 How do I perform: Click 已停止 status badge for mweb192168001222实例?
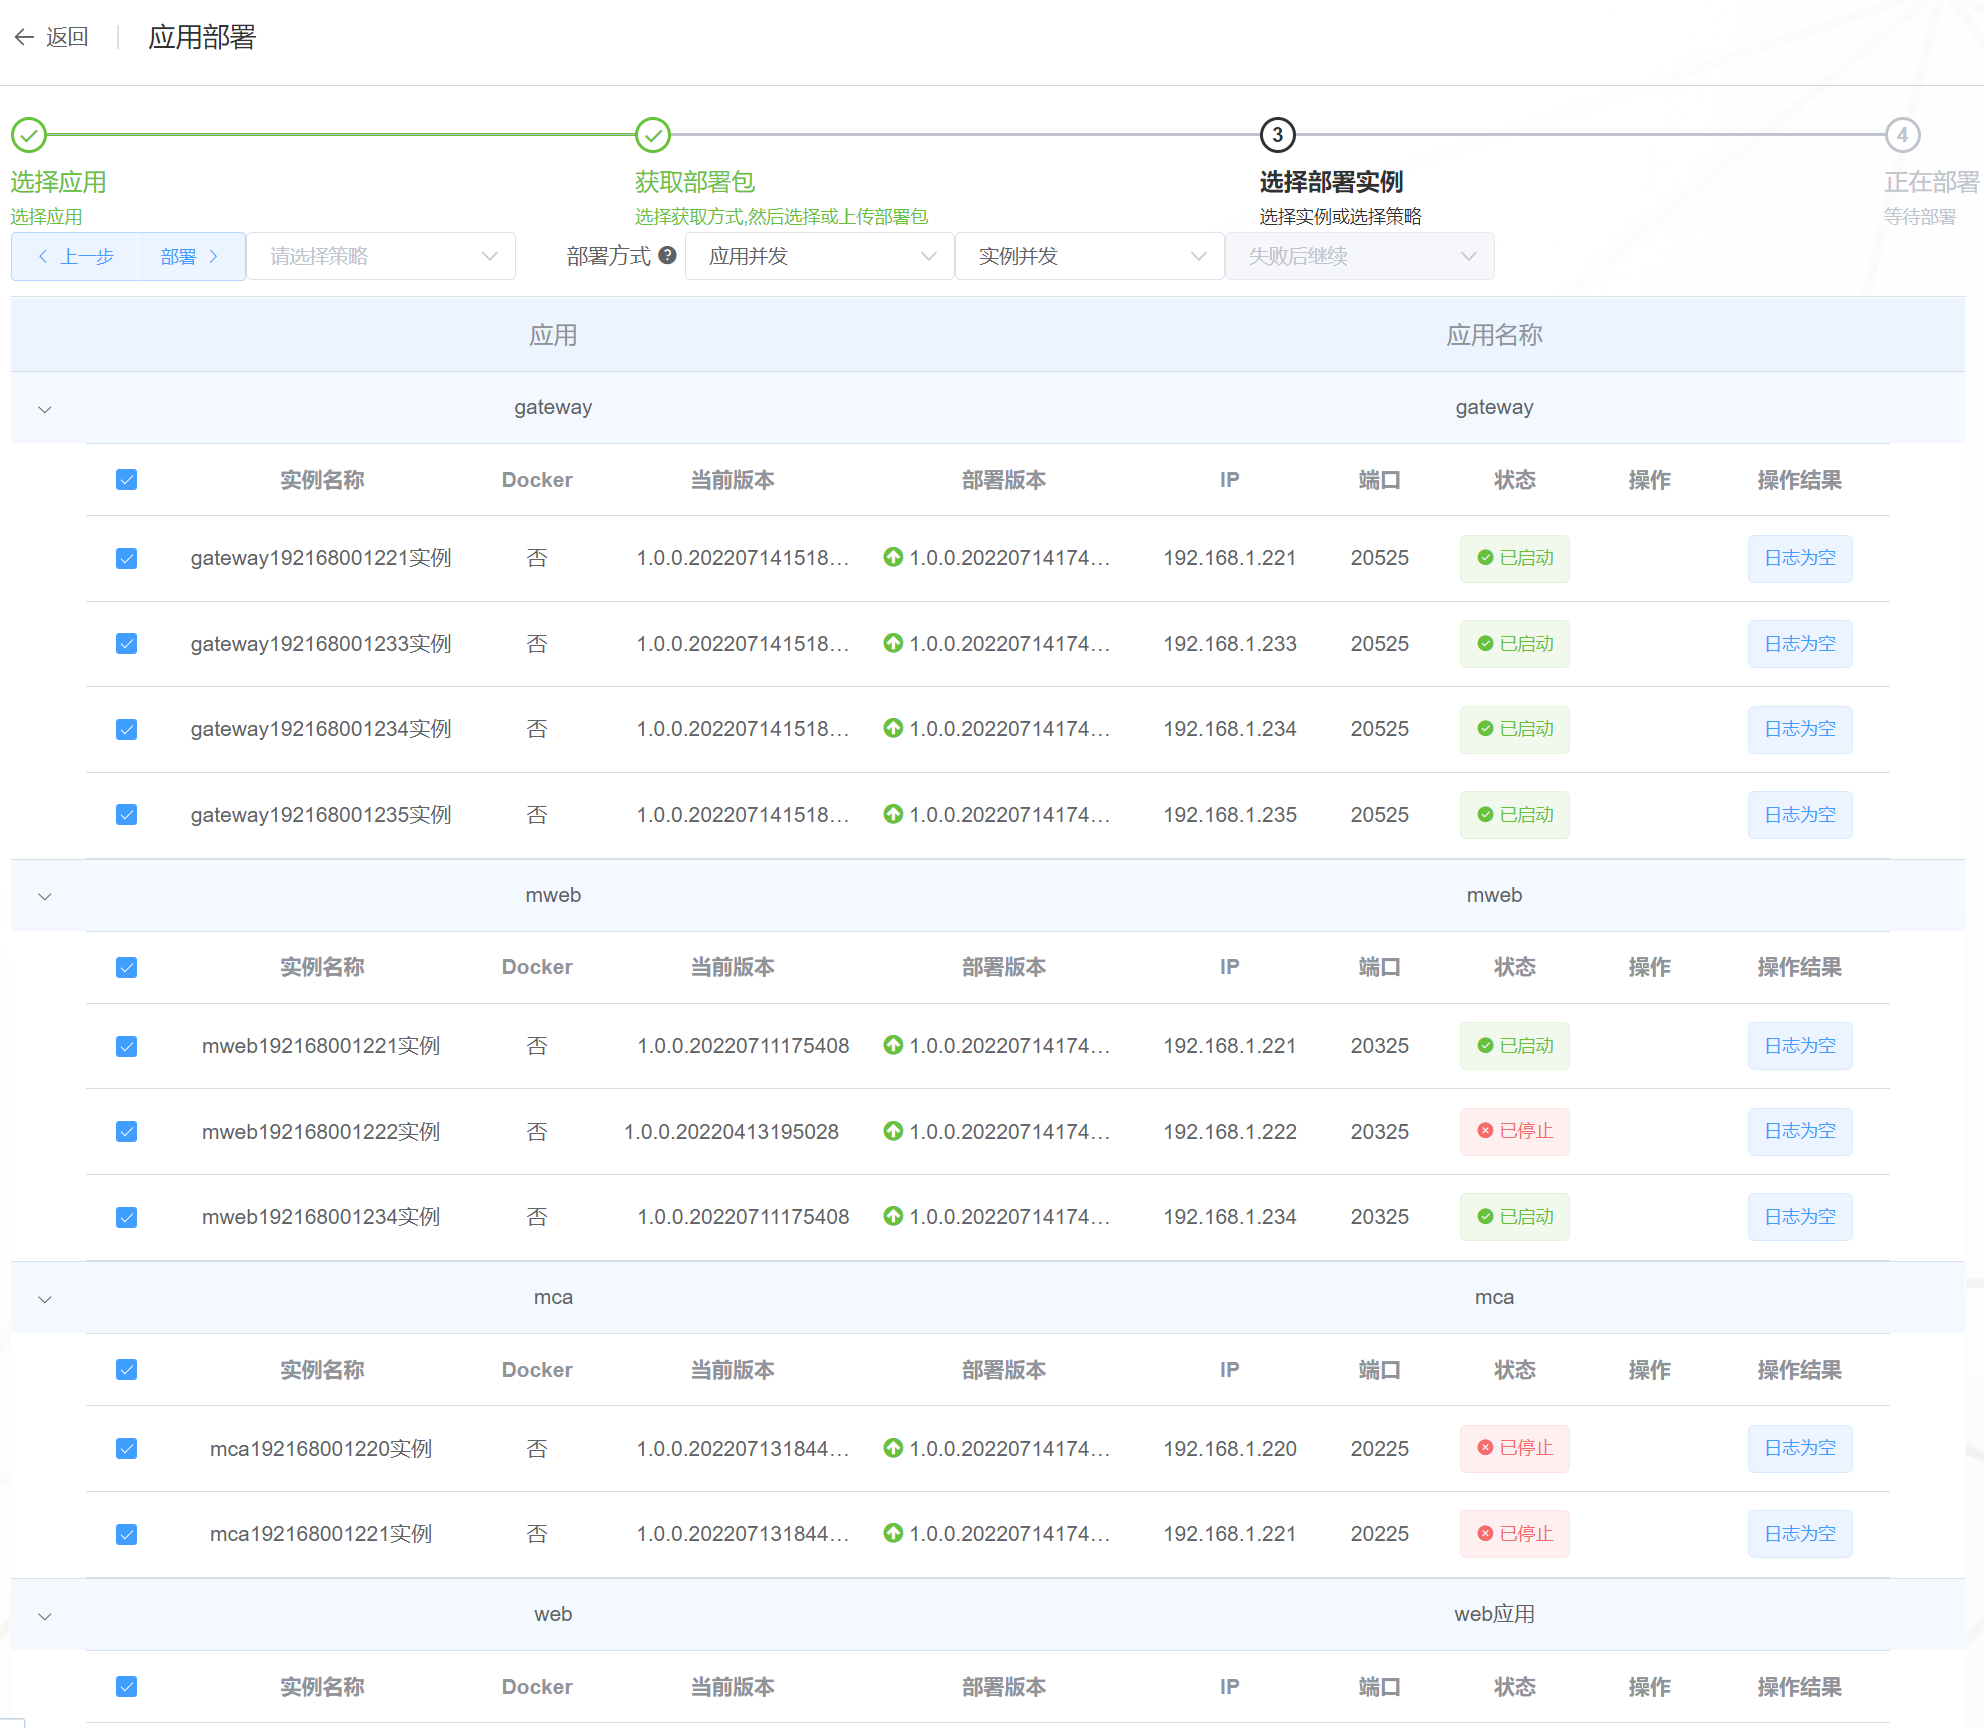coord(1514,1131)
